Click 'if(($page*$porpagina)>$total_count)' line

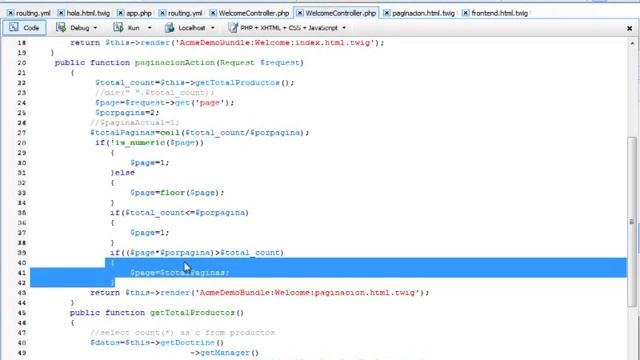coord(197,253)
